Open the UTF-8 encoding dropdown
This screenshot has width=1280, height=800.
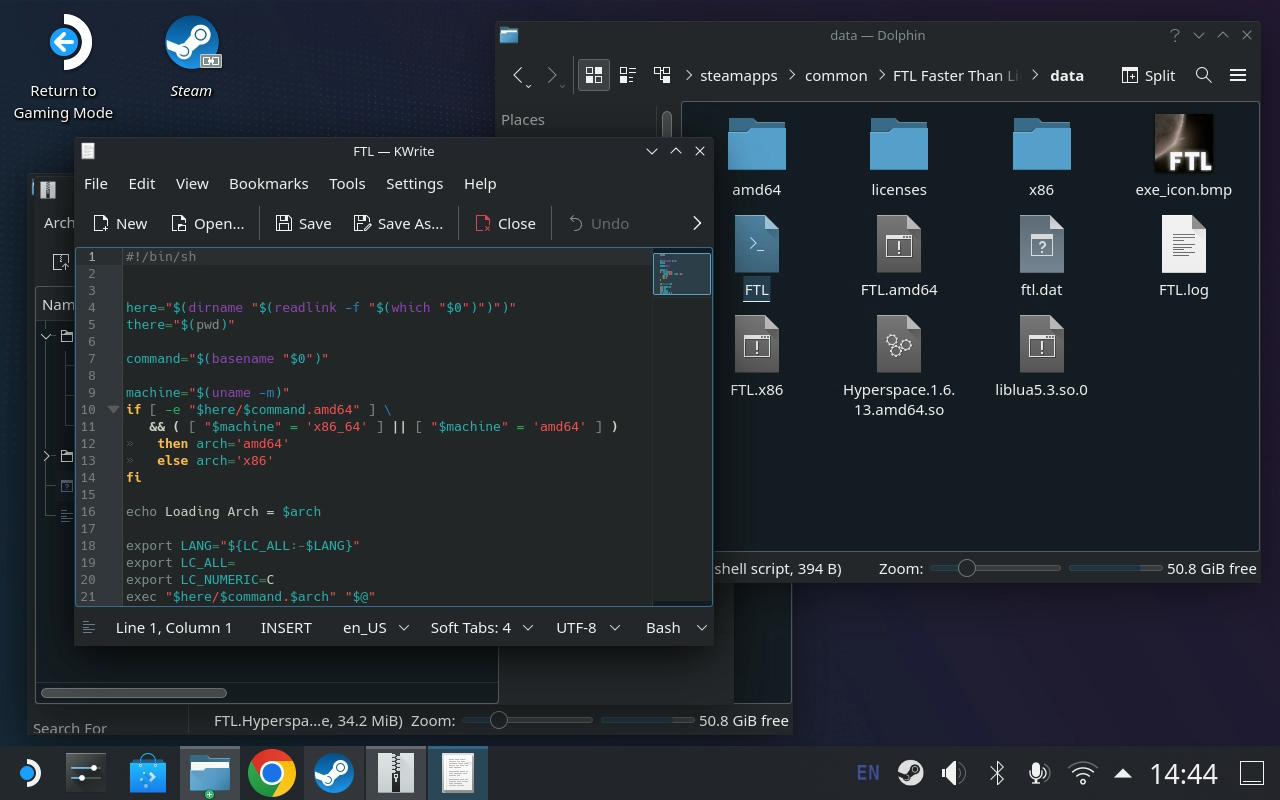coord(588,627)
